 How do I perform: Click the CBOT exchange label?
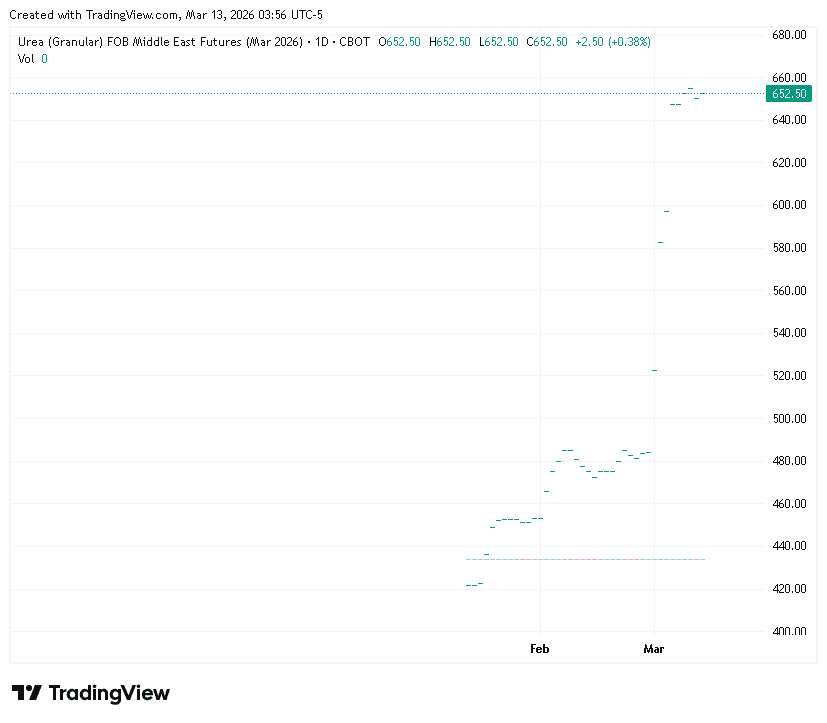354,42
